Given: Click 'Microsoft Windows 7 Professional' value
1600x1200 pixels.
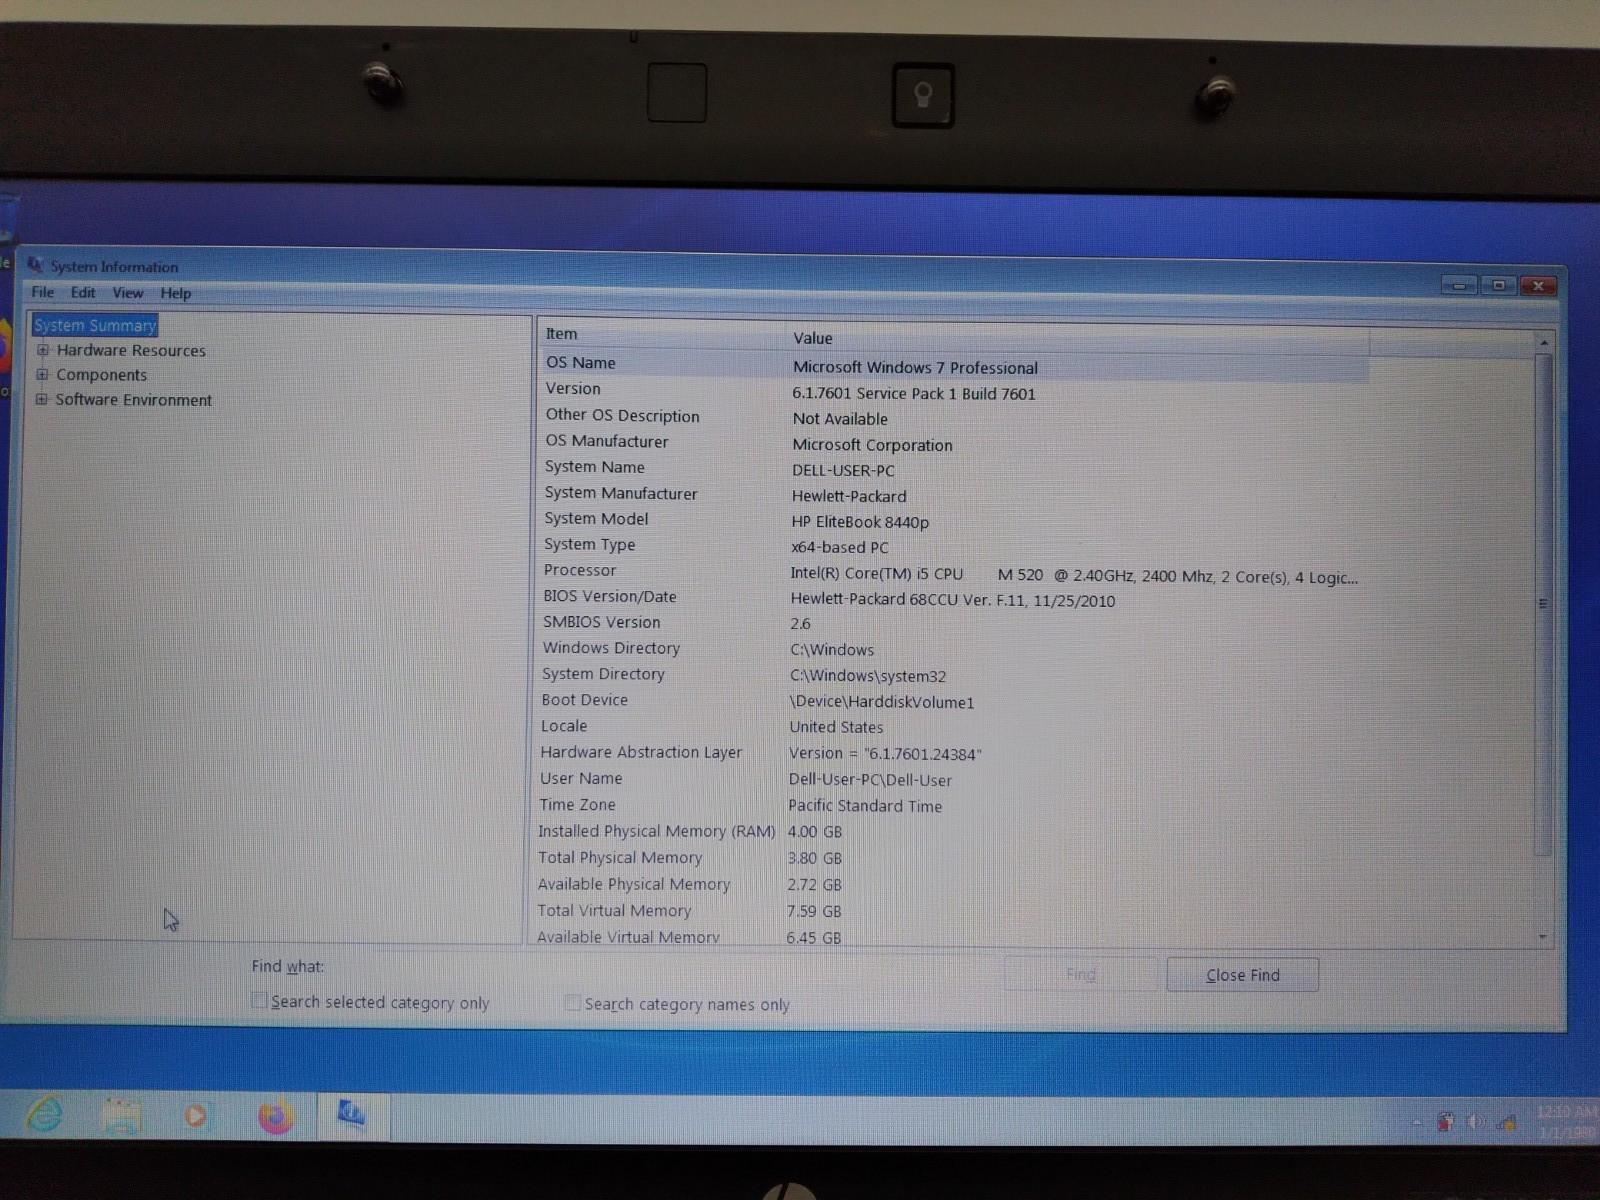Looking at the screenshot, I should coord(915,368).
